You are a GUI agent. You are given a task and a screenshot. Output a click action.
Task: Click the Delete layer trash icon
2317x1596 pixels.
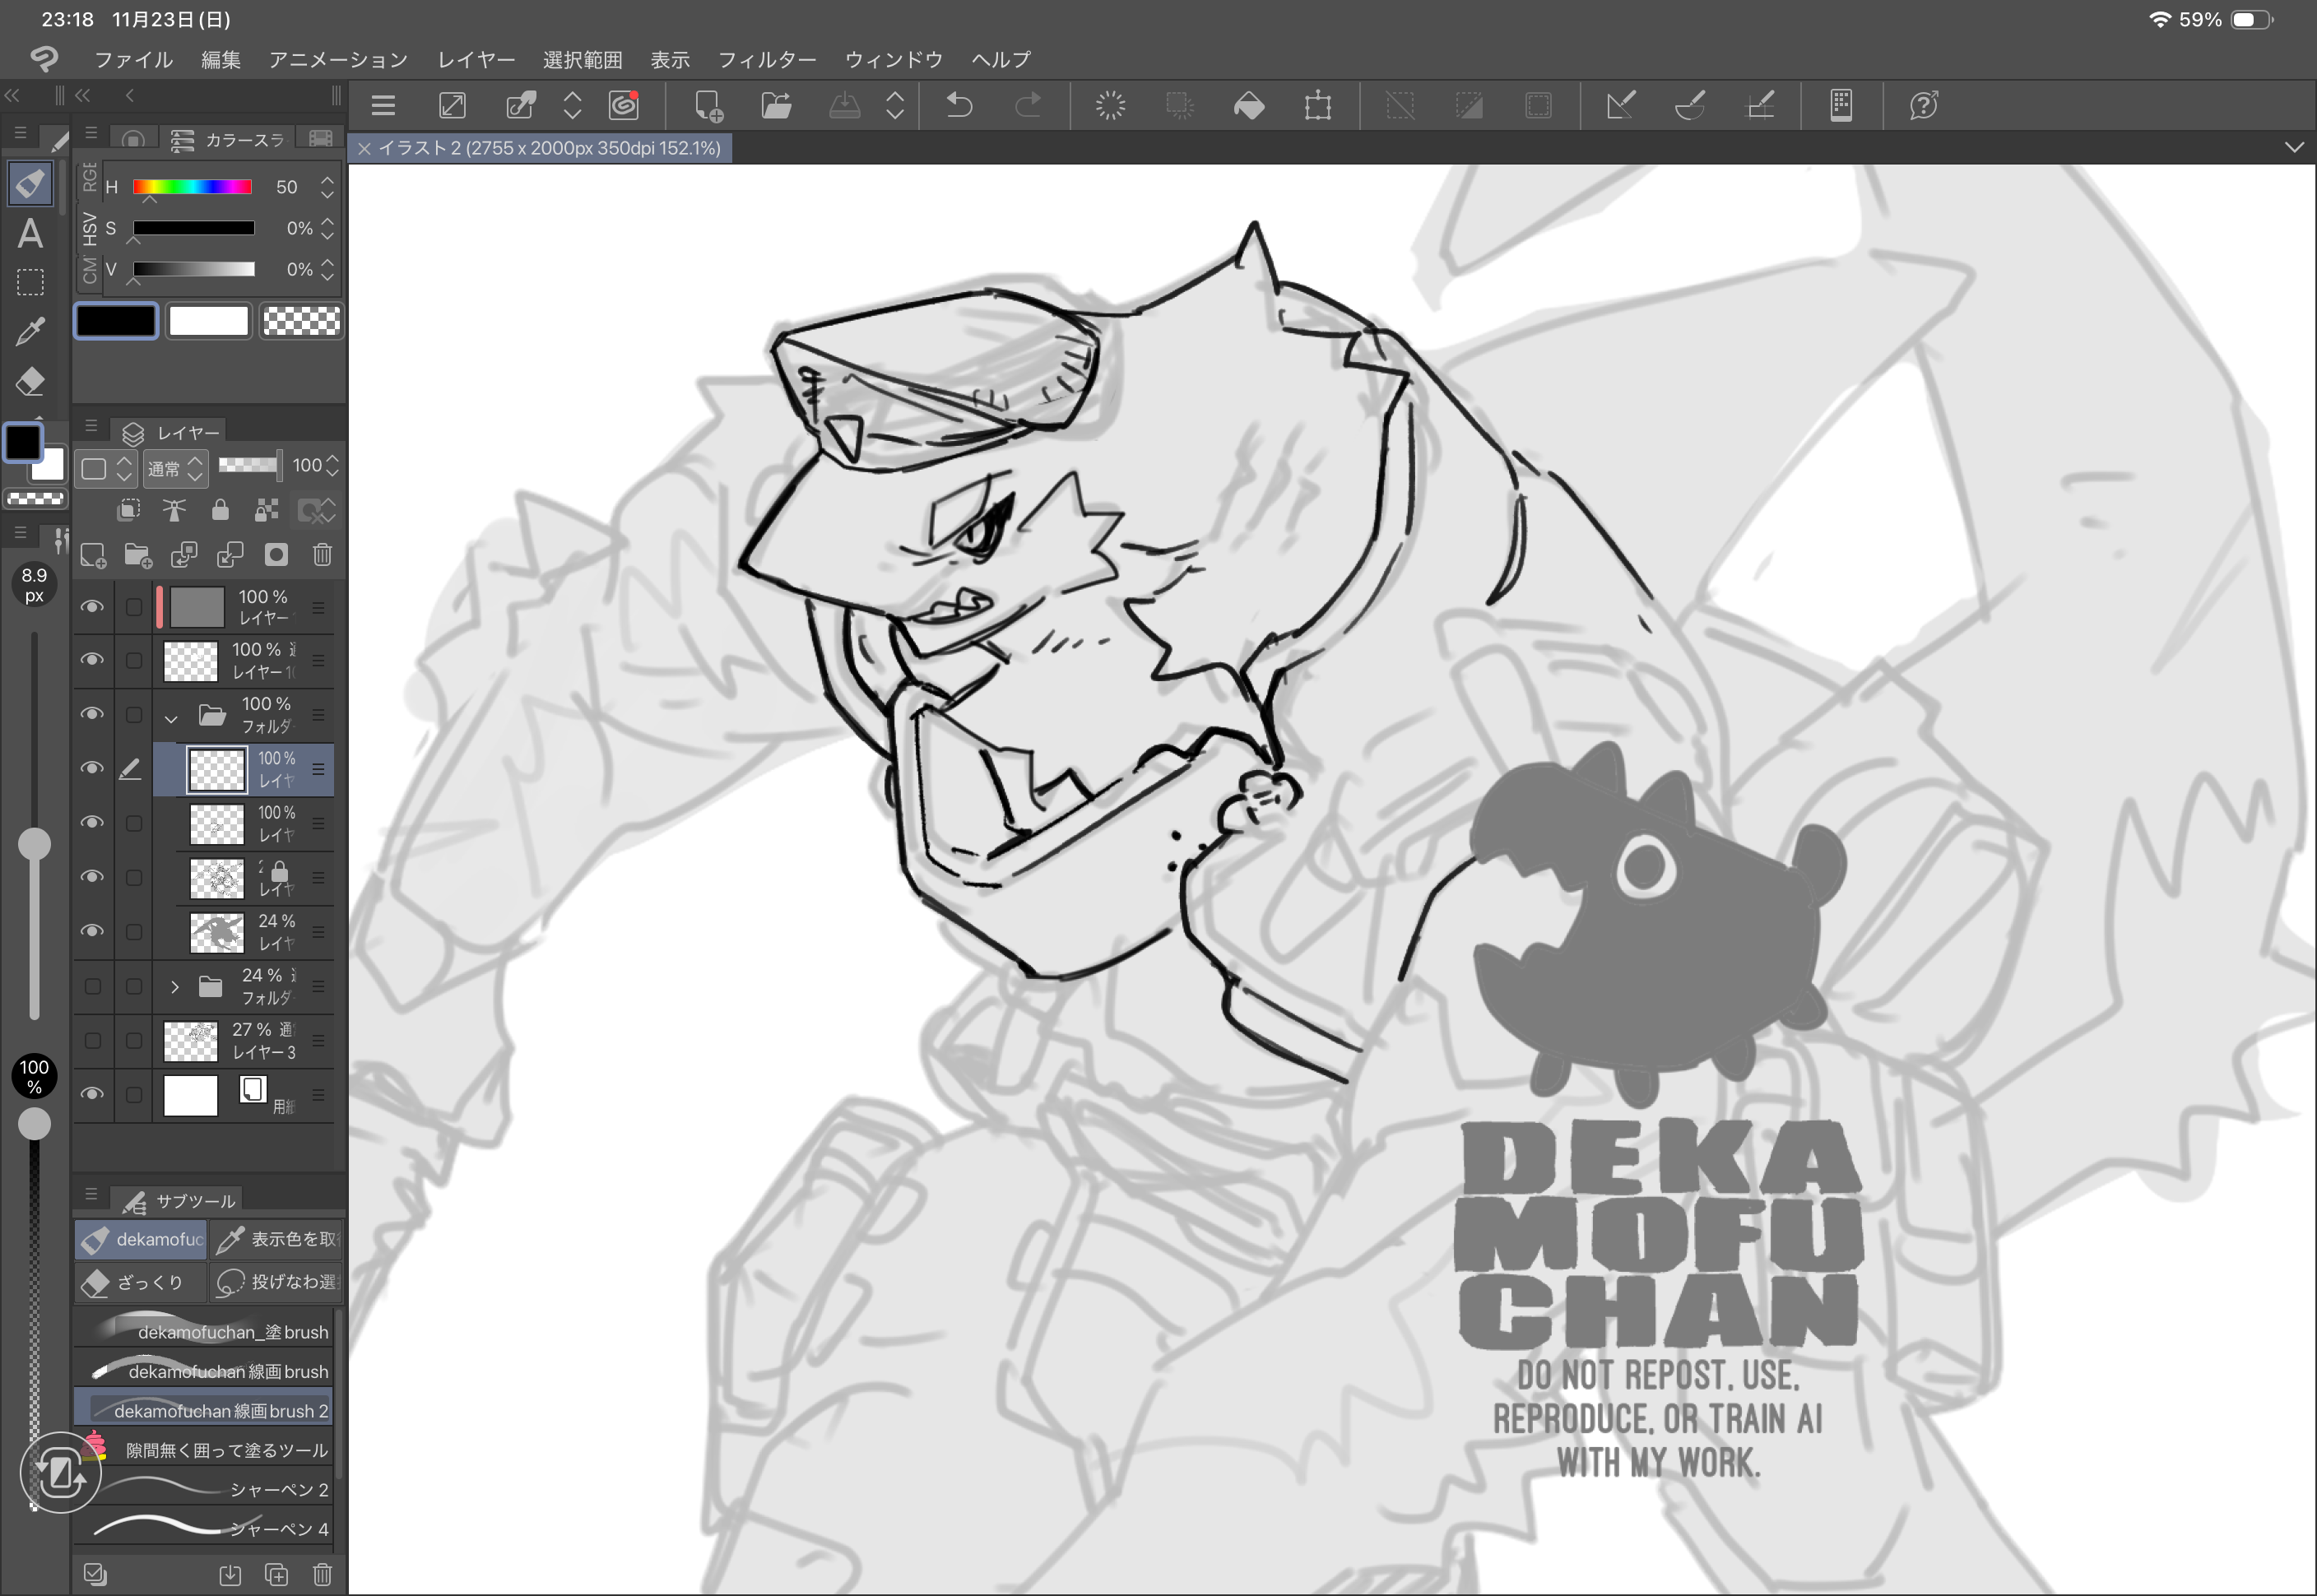click(x=322, y=555)
